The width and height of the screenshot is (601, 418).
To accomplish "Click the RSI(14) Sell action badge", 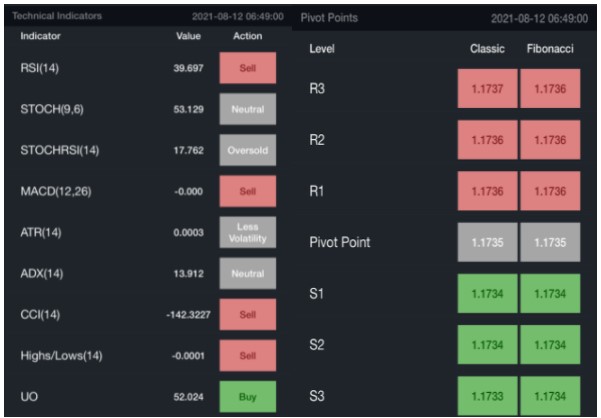I will pyautogui.click(x=247, y=67).
